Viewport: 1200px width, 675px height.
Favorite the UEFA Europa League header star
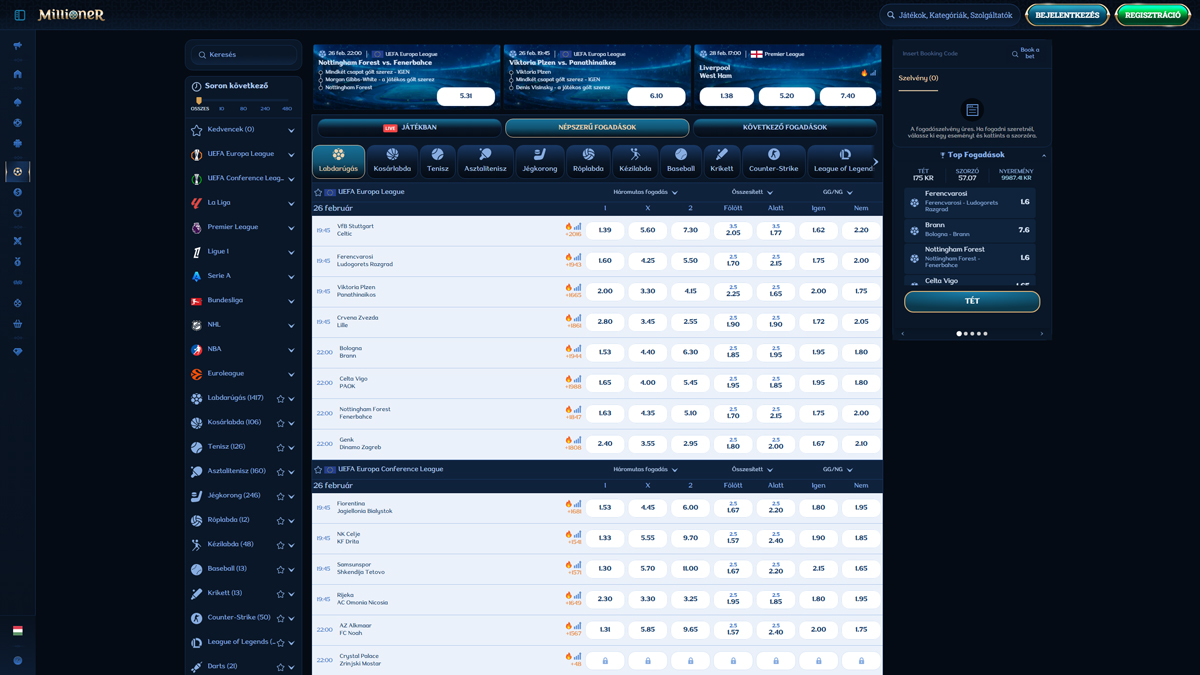click(319, 192)
